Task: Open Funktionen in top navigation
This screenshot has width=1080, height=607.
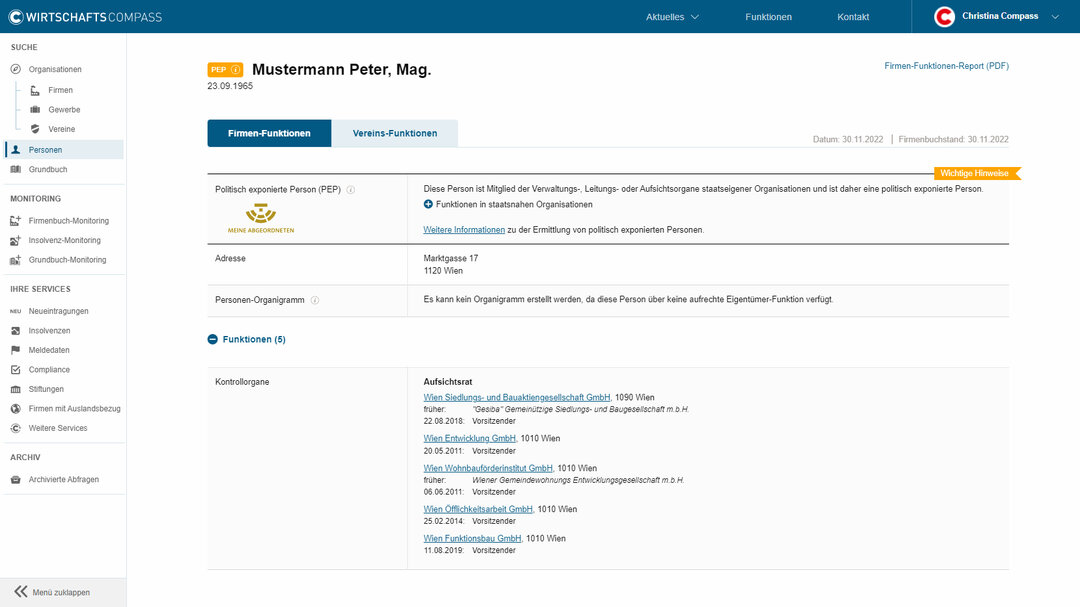Action: pyautogui.click(x=768, y=17)
